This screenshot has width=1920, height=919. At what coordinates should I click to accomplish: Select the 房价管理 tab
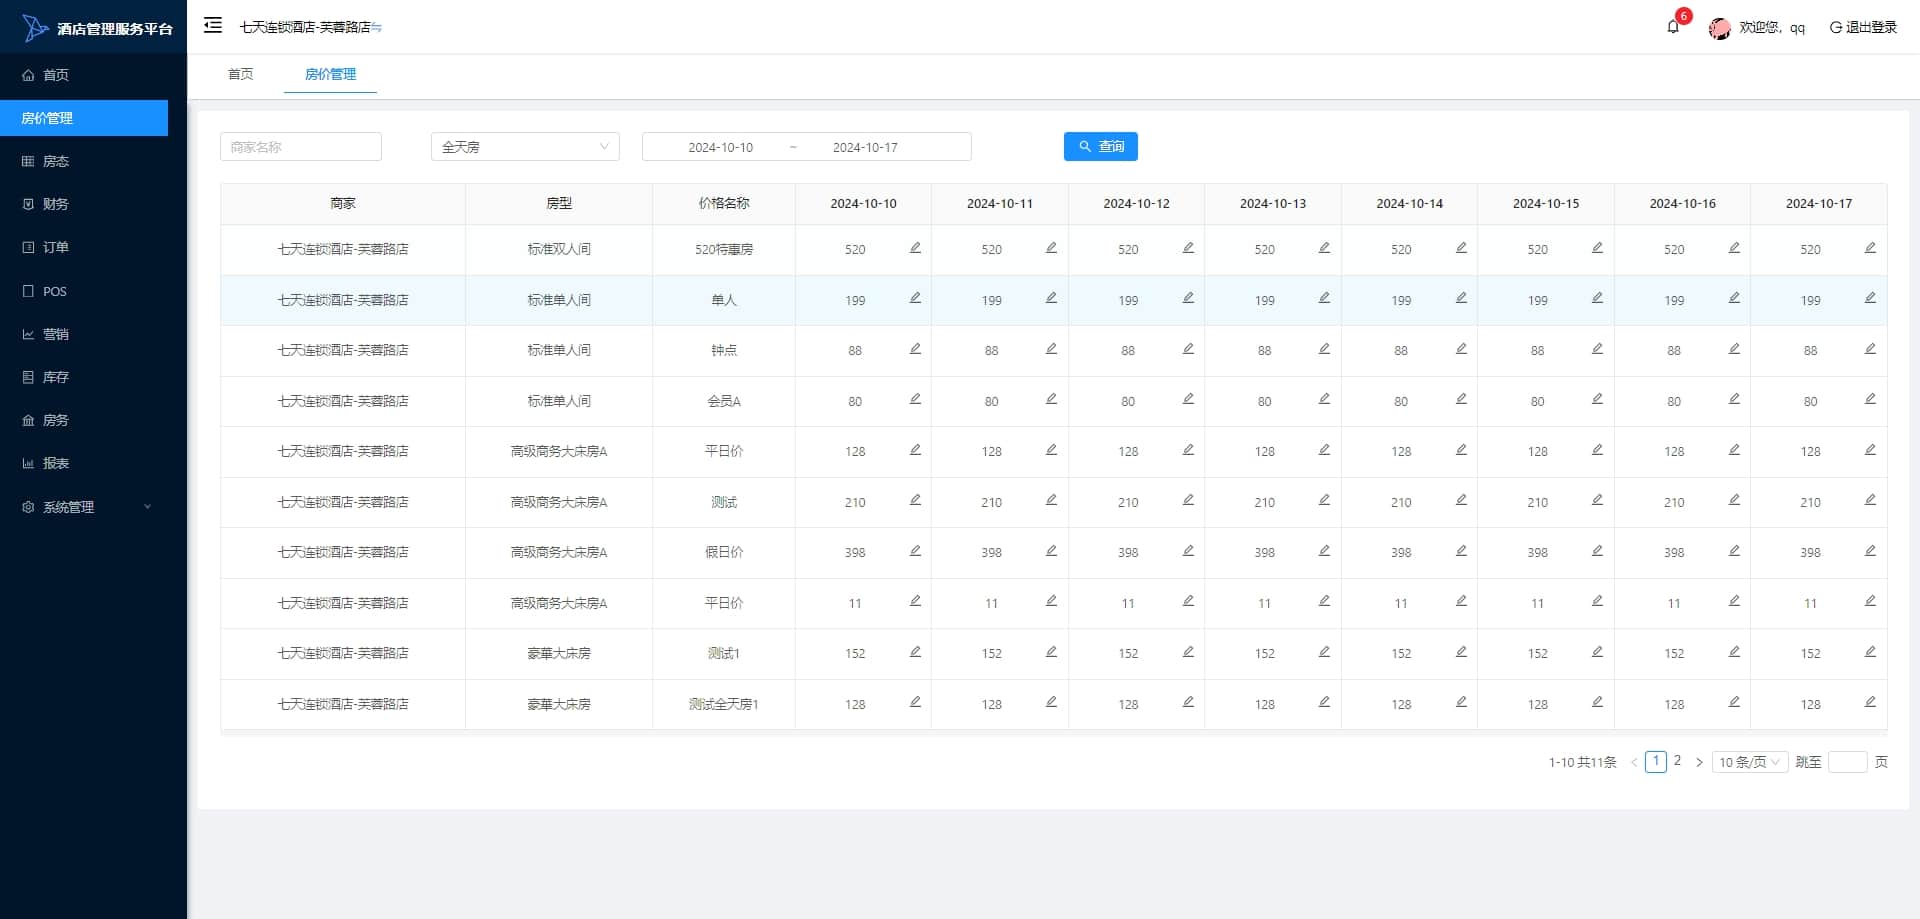click(x=330, y=74)
